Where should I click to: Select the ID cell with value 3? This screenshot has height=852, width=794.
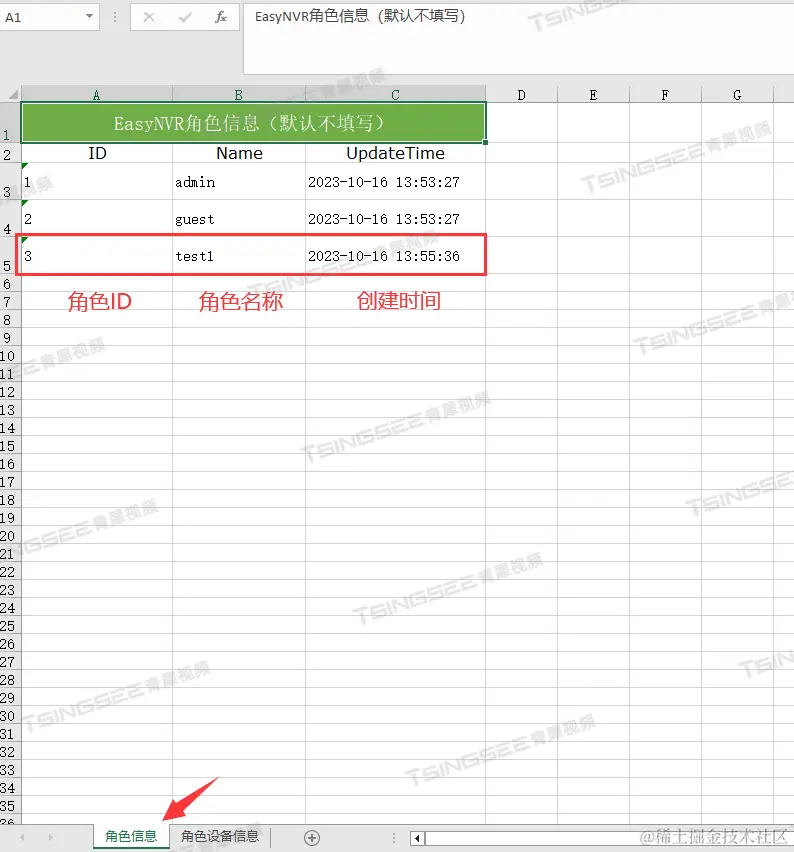point(97,255)
